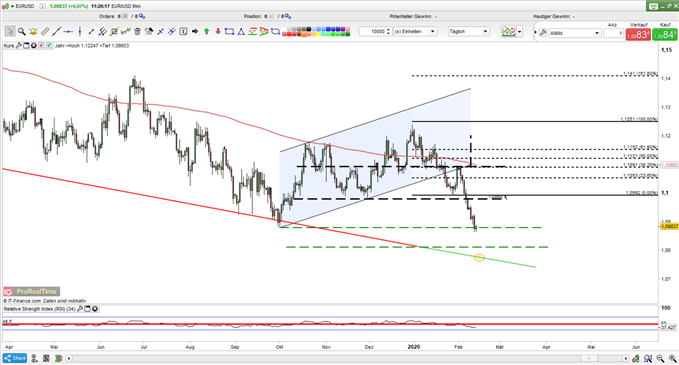
Task: Delete drawn objects with trash icon
Action: 137,32
